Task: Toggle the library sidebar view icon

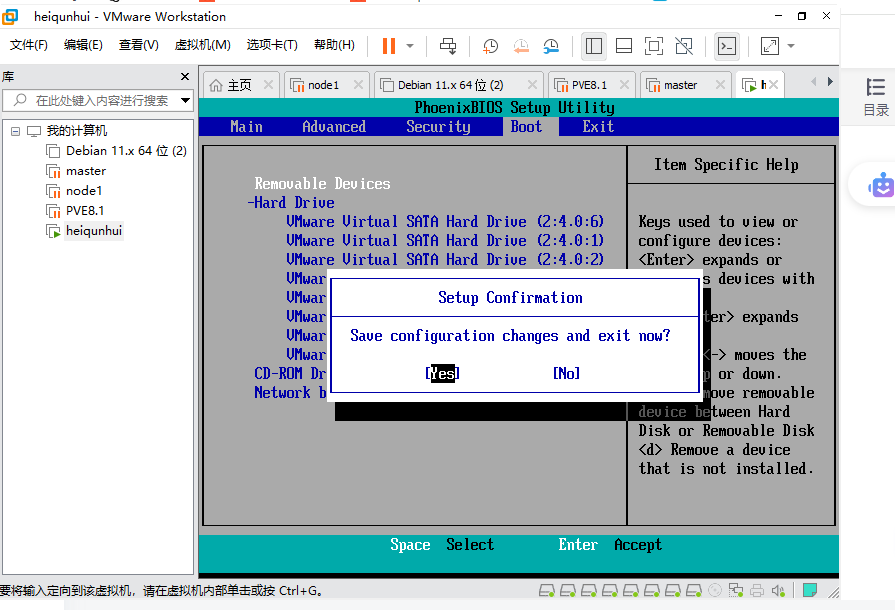Action: tap(594, 46)
